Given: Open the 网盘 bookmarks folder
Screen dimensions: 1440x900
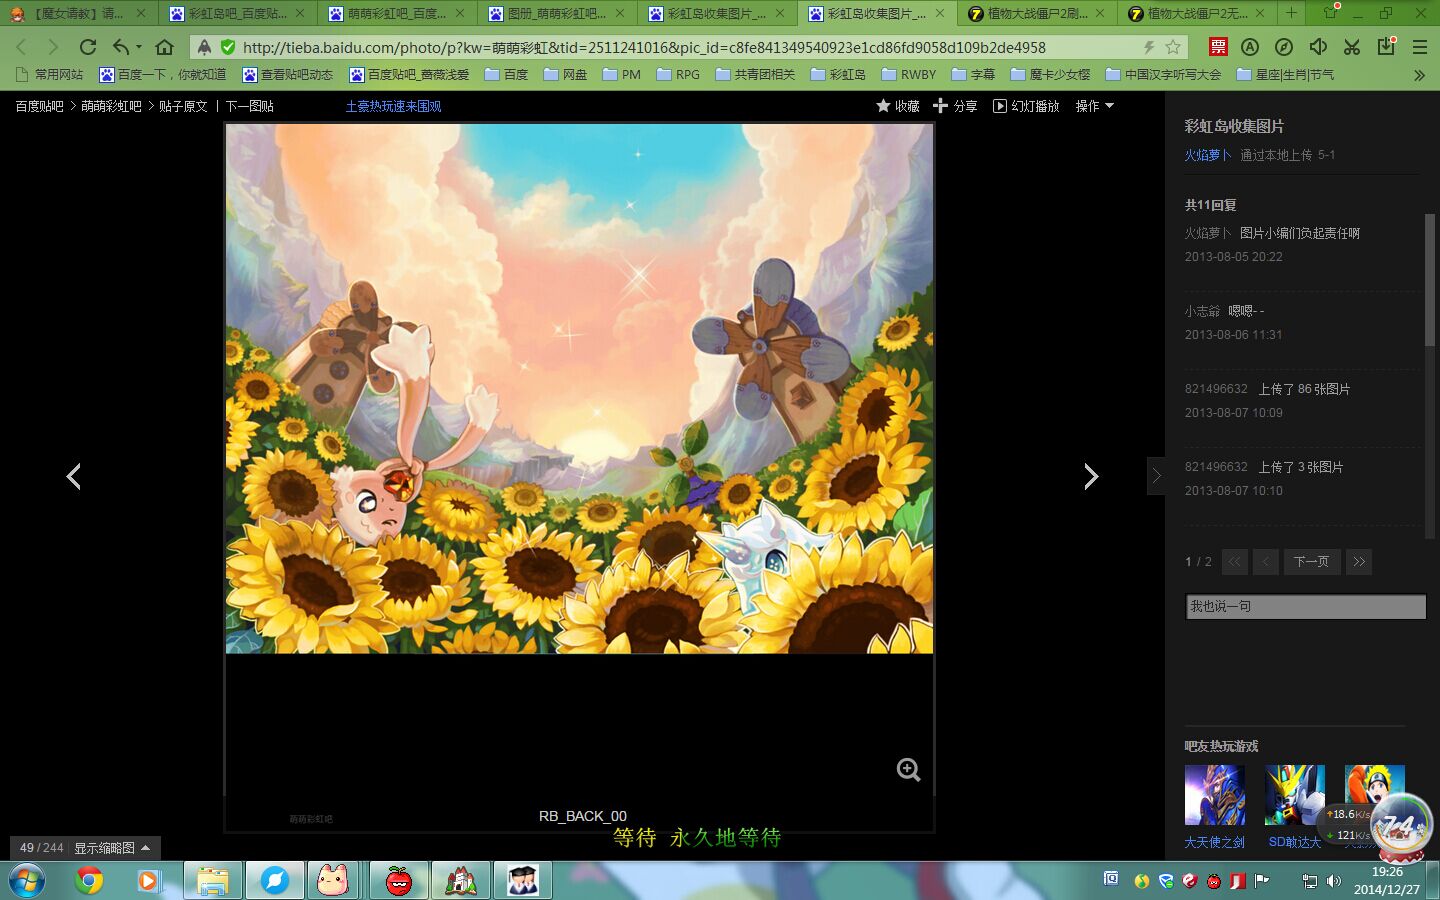Looking at the screenshot, I should click(x=565, y=75).
